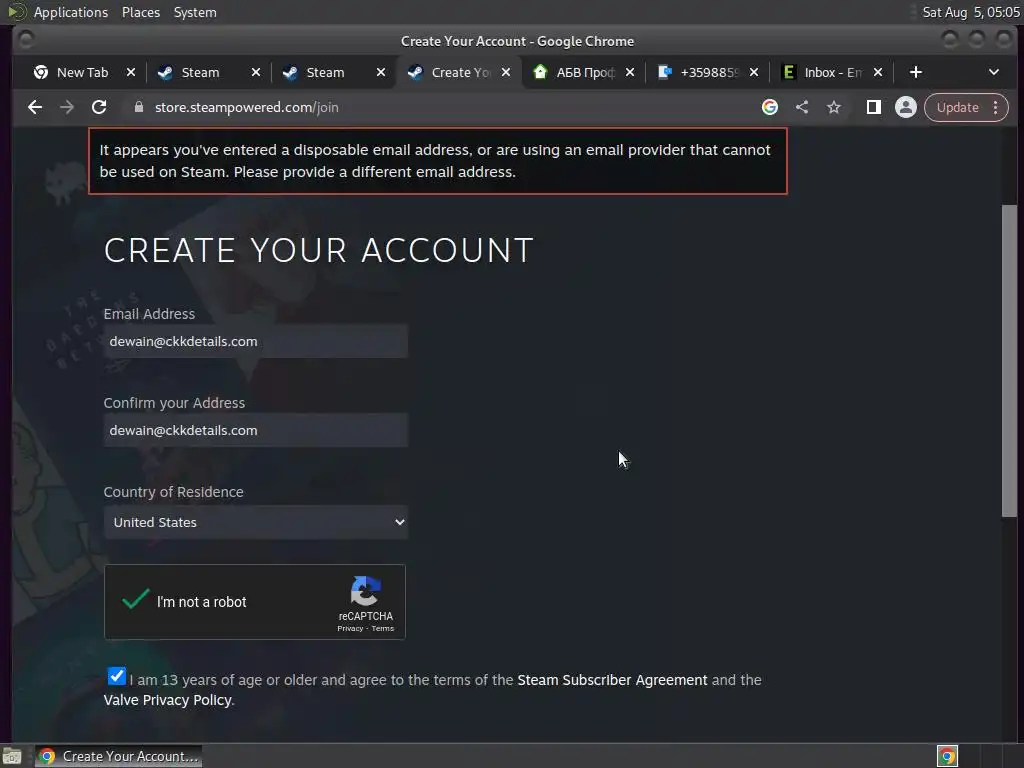
Task: Bookmark this page with the star icon
Action: pyautogui.click(x=834, y=107)
